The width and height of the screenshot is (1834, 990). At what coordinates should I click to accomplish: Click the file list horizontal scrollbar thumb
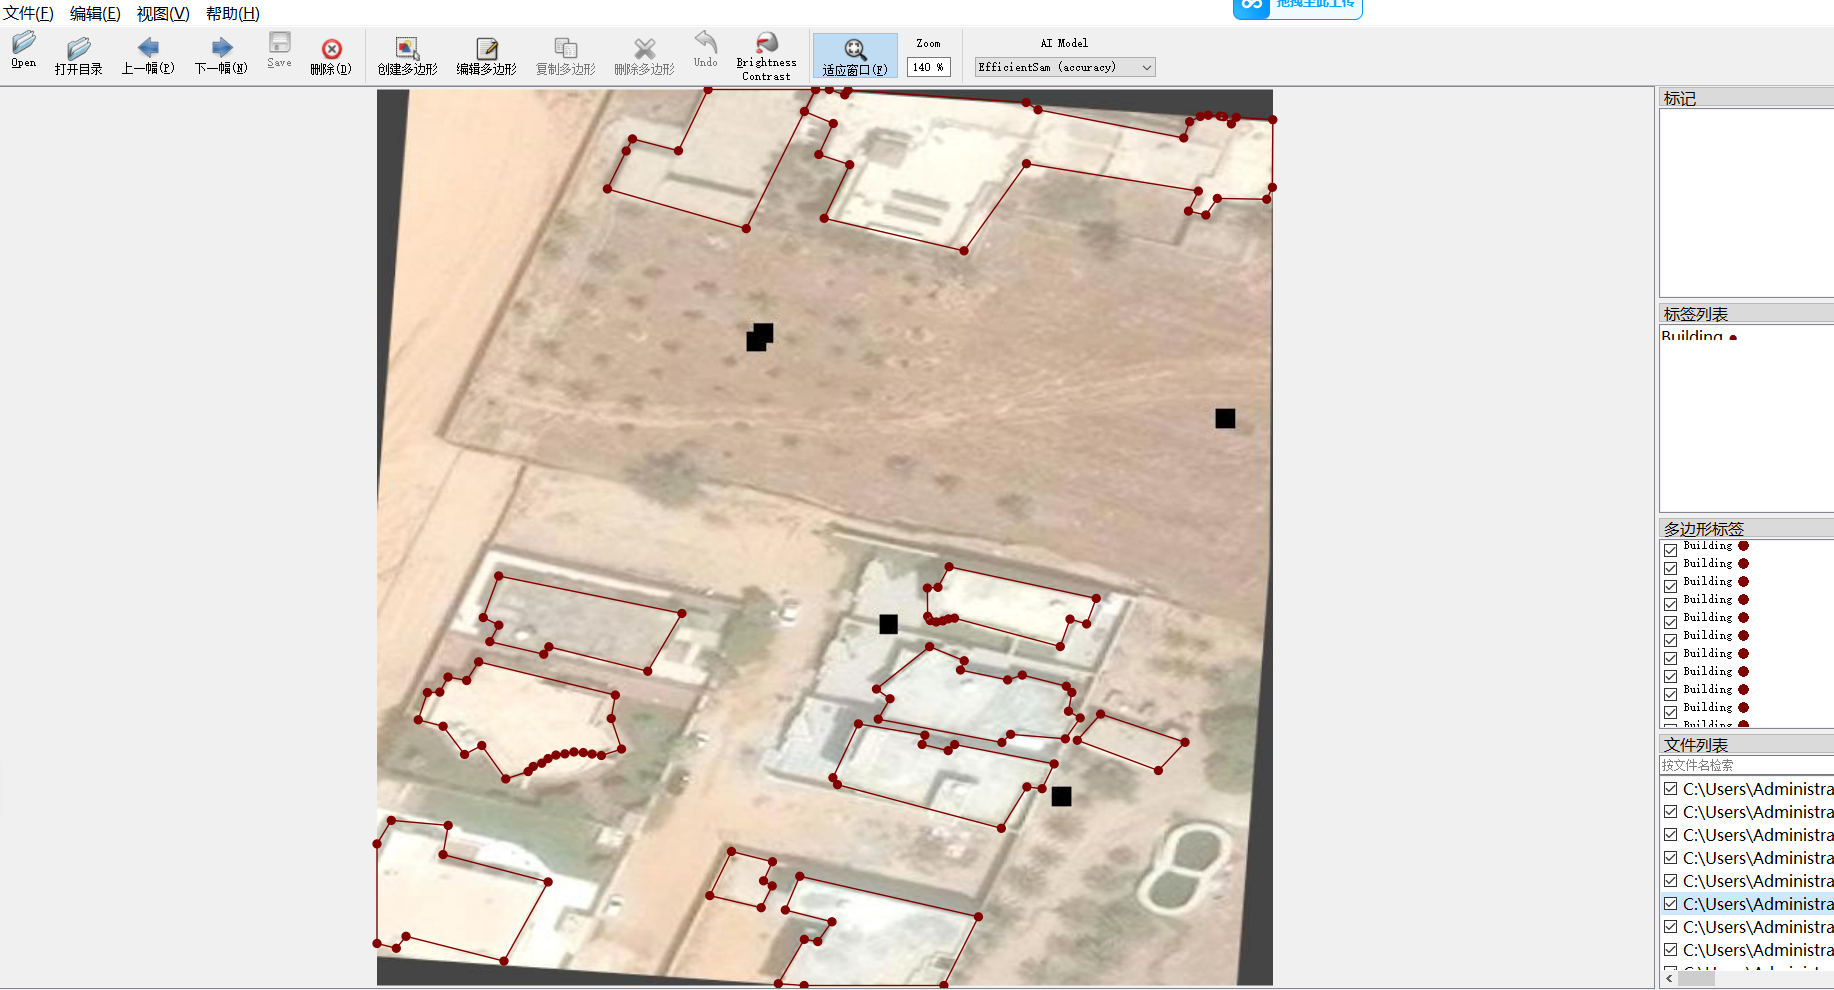[1696, 979]
